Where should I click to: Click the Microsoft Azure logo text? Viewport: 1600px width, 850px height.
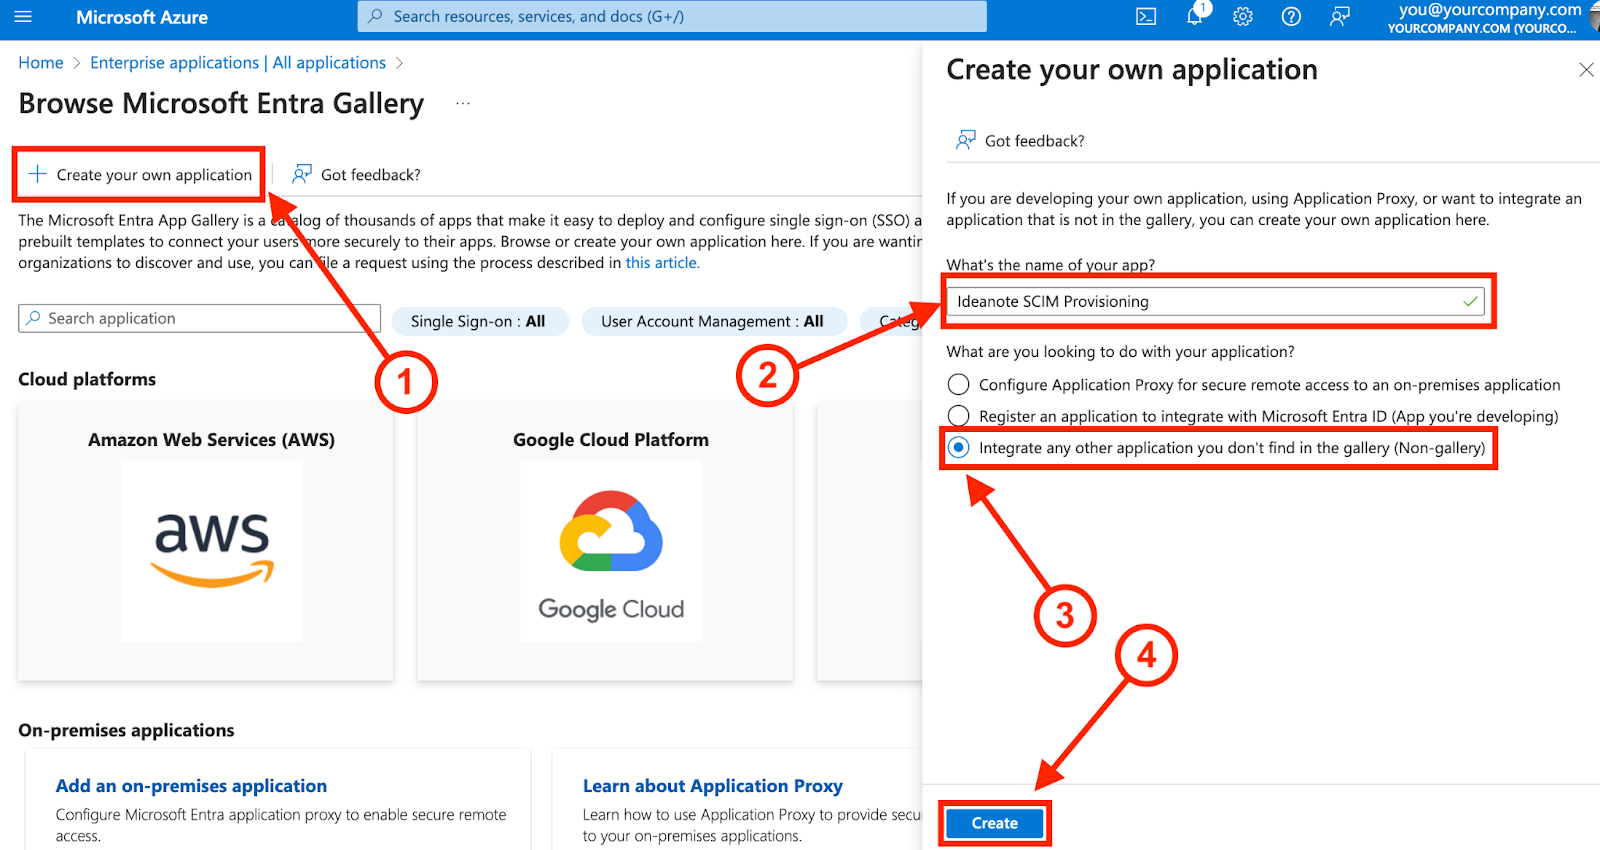pyautogui.click(x=142, y=17)
